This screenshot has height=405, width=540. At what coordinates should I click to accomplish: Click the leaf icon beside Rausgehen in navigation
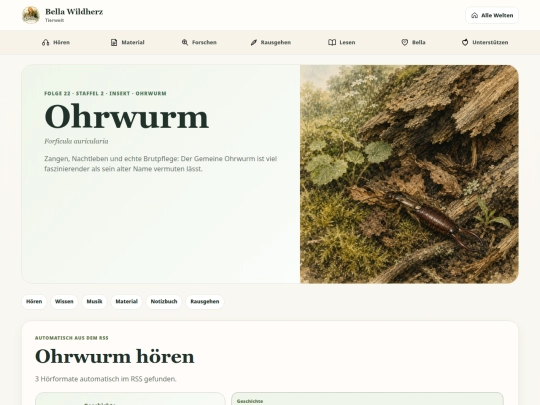coord(254,42)
